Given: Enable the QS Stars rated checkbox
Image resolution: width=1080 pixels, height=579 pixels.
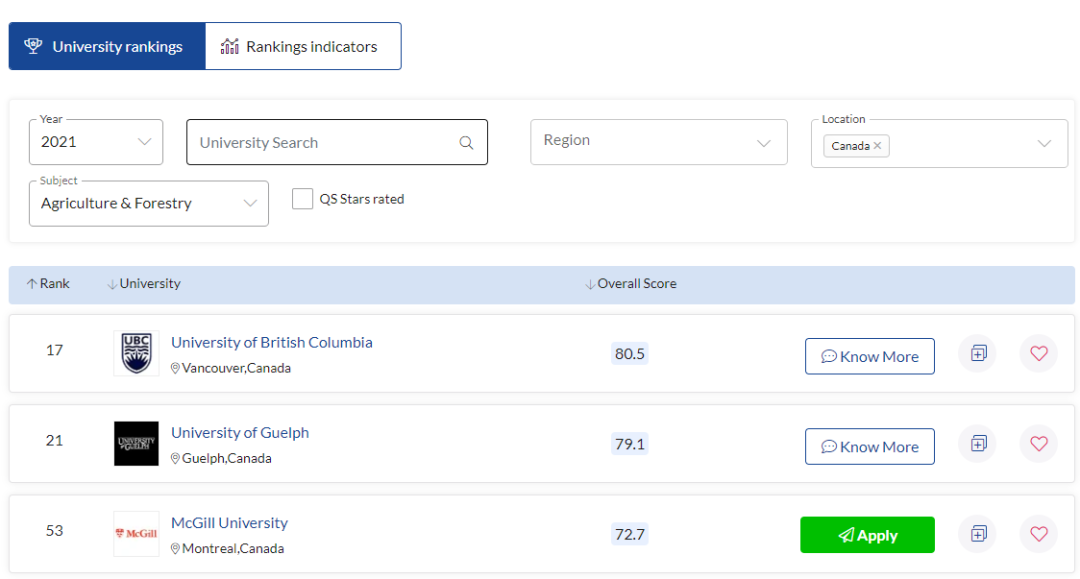Looking at the screenshot, I should (302, 199).
